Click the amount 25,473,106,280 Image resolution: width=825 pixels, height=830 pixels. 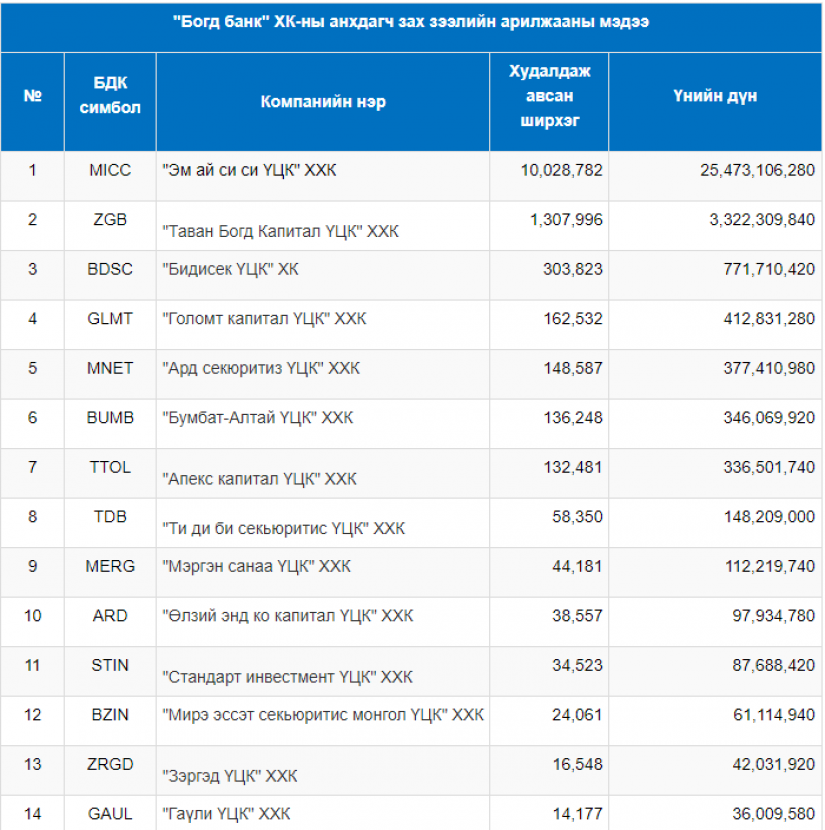point(757,170)
